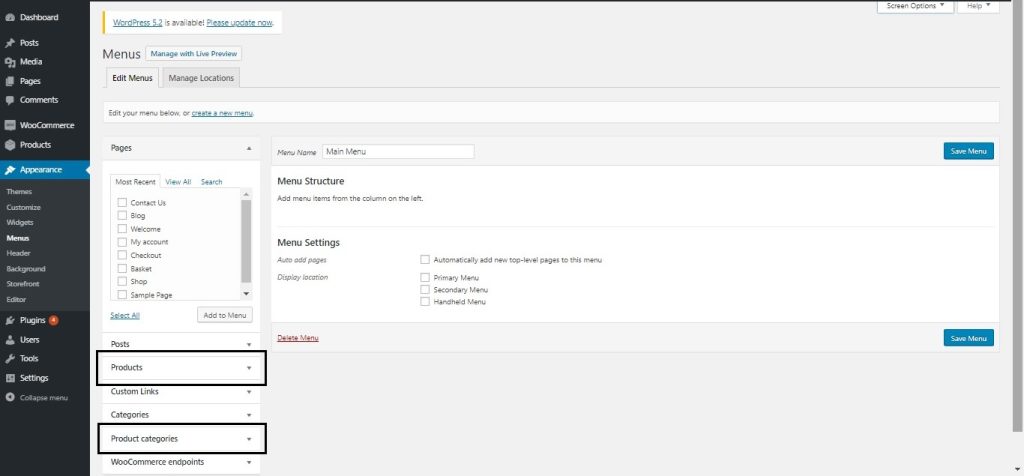
Task: Click the Tools wrench icon
Action: pos(10,359)
